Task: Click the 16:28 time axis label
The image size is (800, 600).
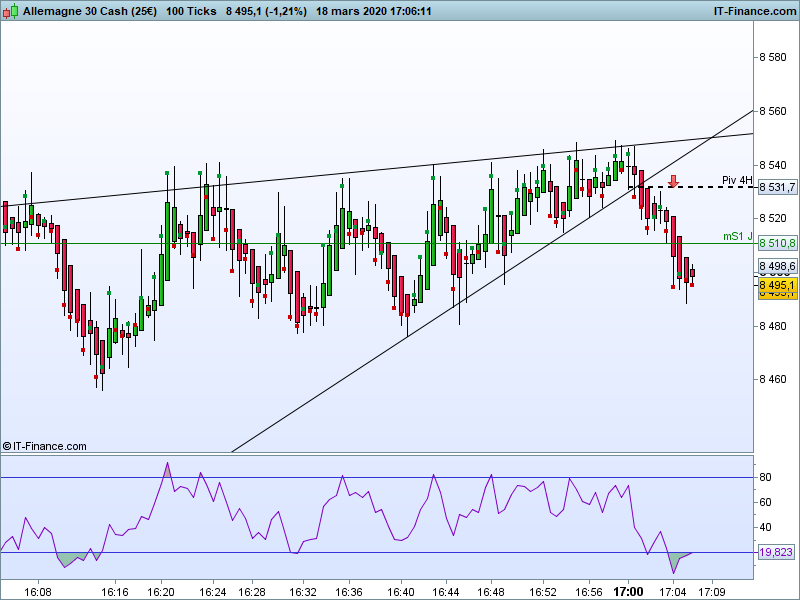Action: 252,592
